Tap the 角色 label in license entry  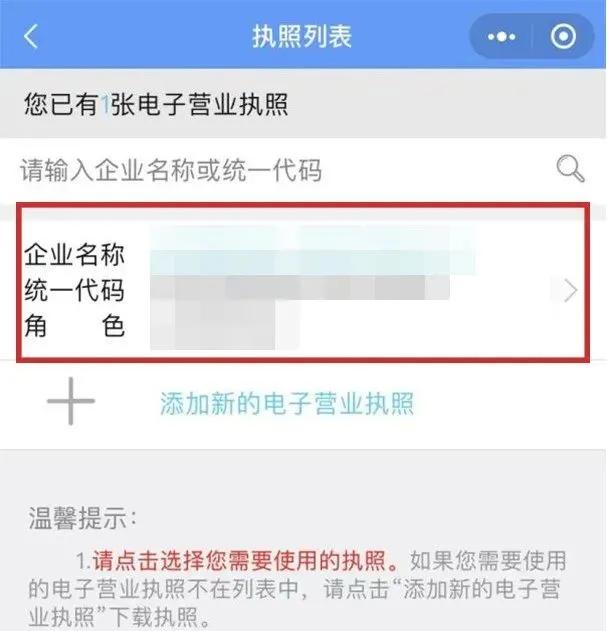coord(74,325)
